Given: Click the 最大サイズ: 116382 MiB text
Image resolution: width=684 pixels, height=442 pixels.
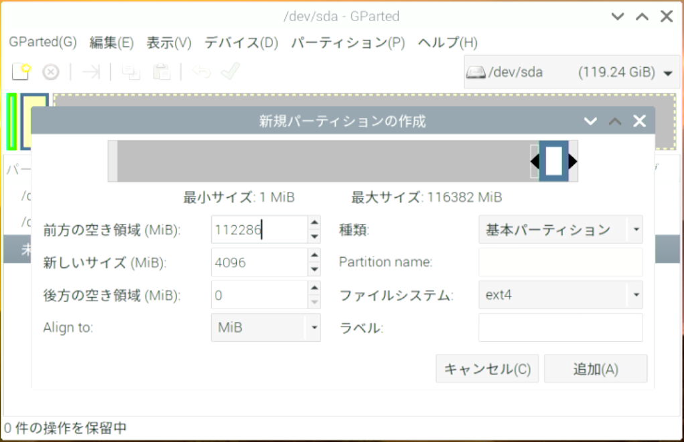Looking at the screenshot, I should (x=427, y=197).
